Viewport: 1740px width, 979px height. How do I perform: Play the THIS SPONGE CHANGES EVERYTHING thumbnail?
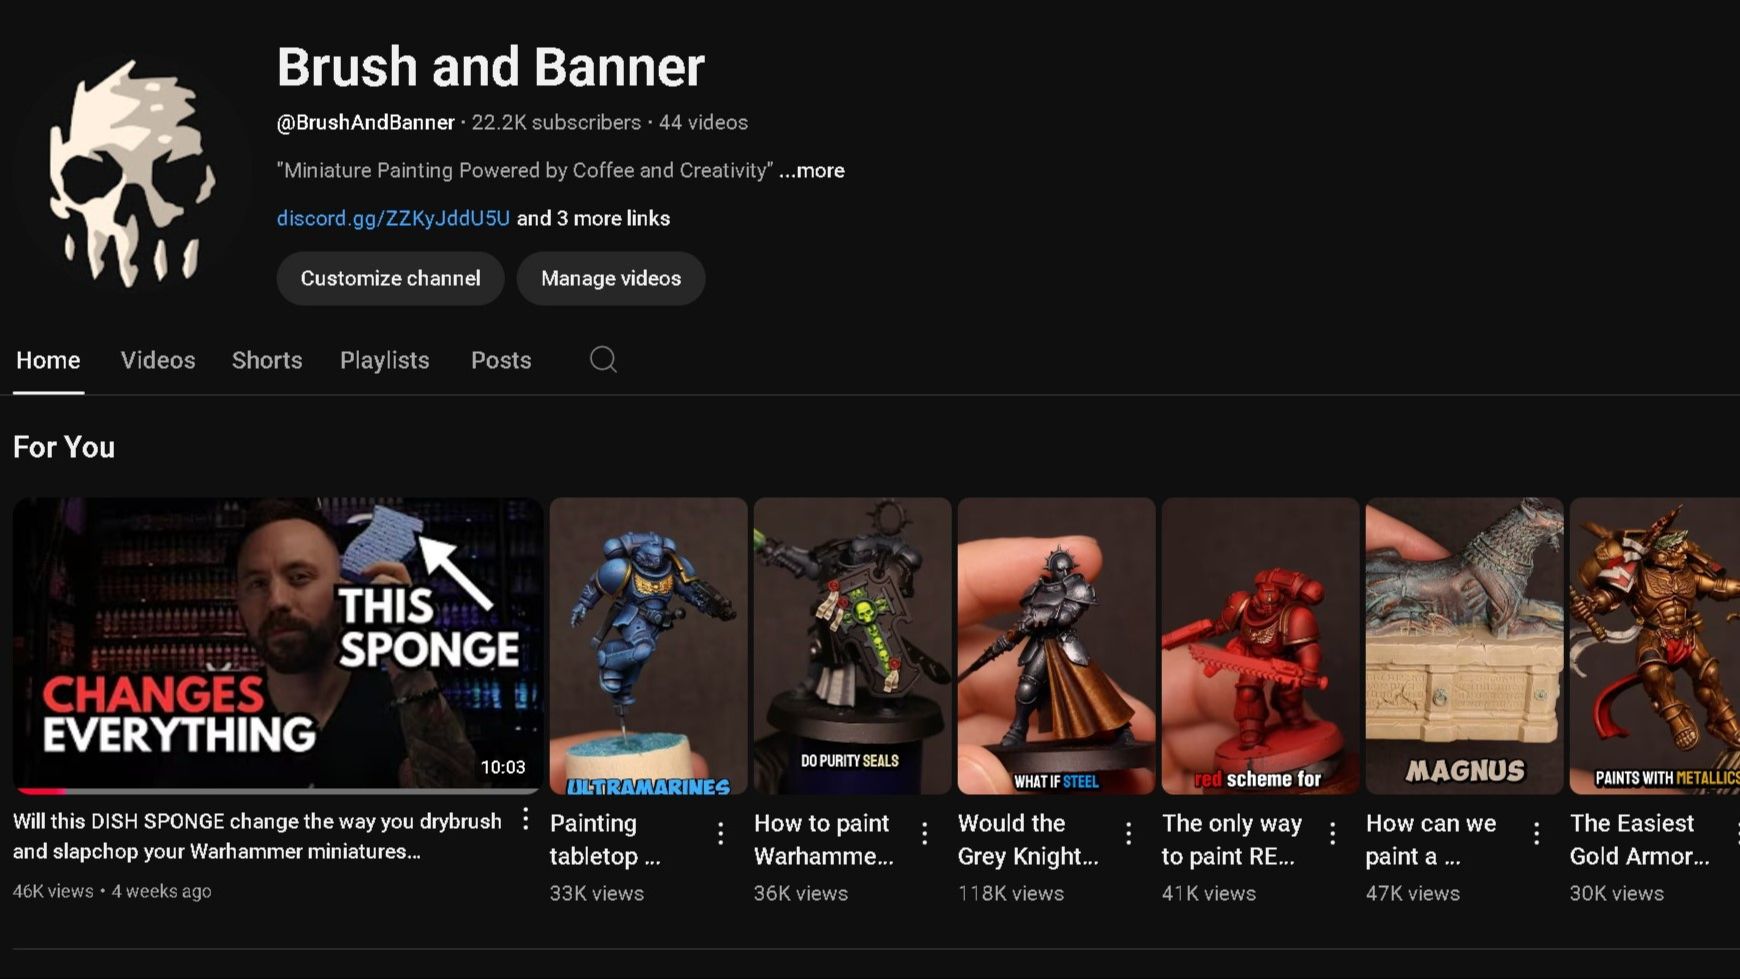[x=278, y=646]
